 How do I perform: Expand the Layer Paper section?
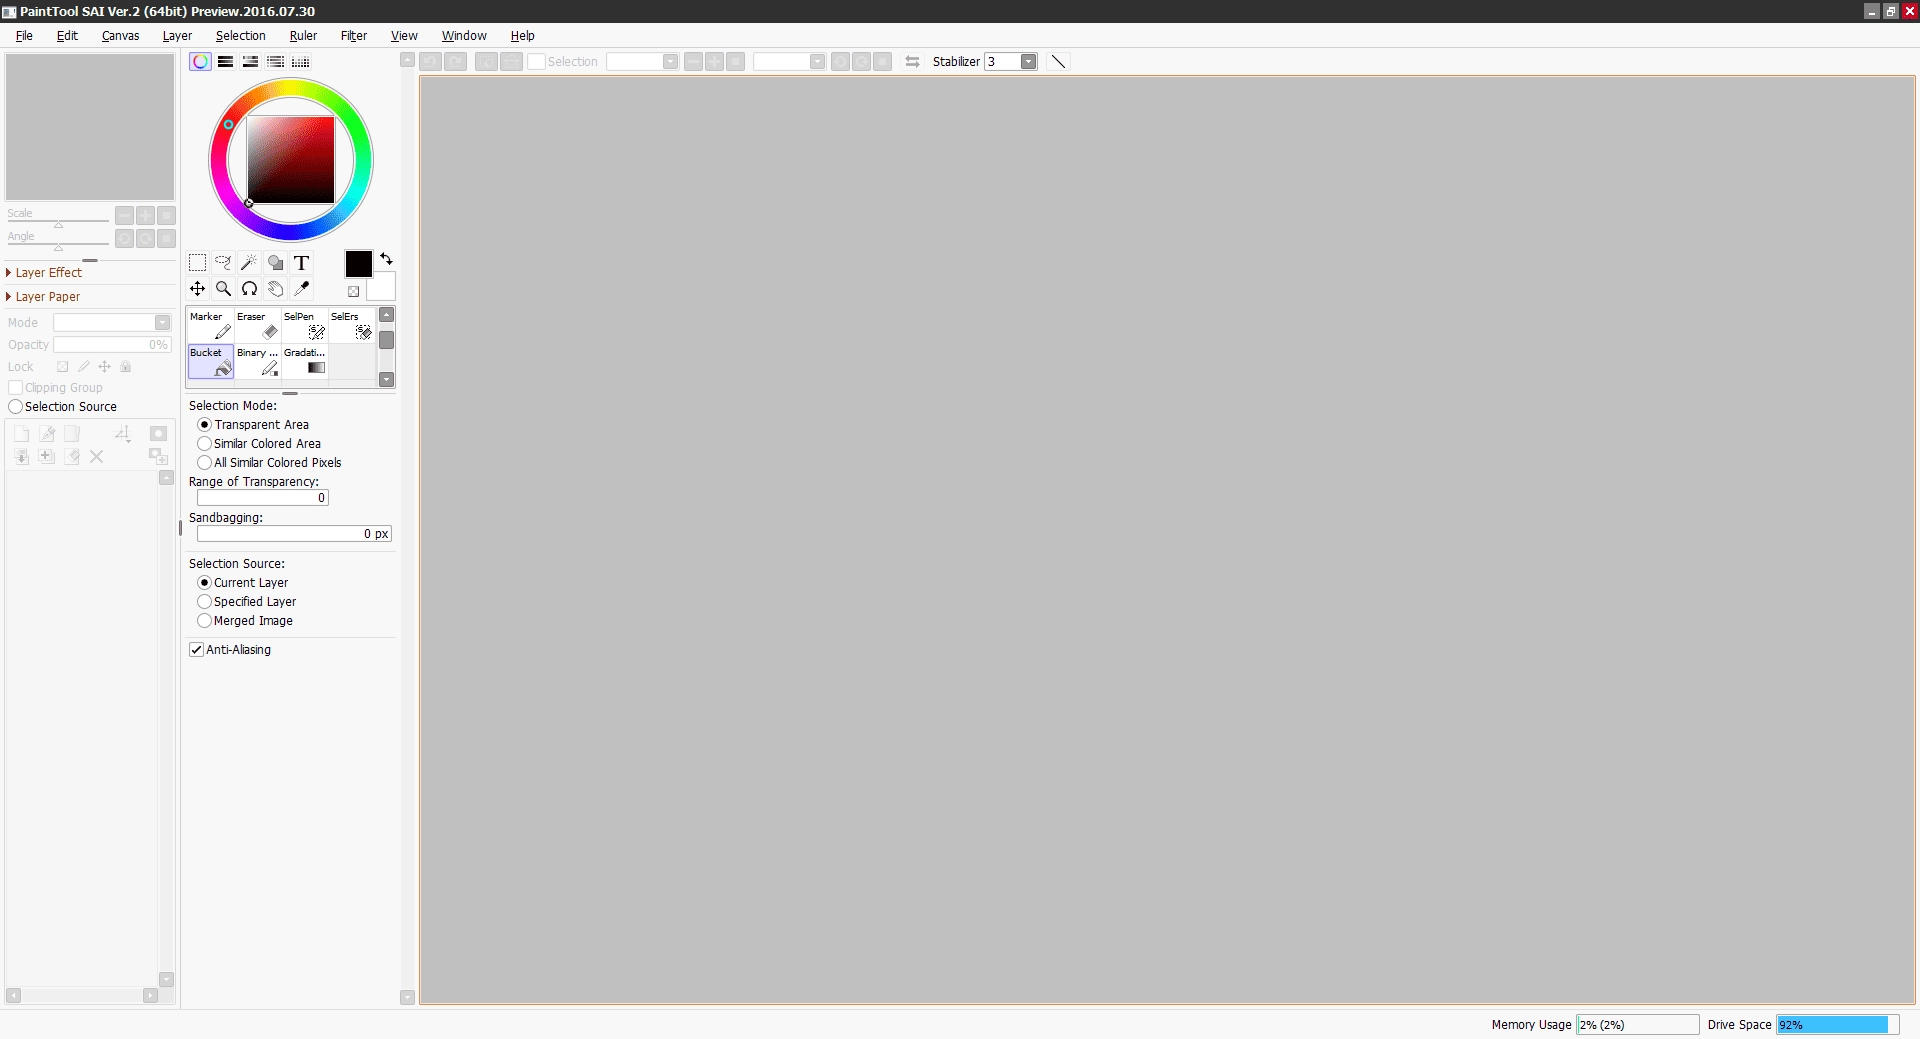tap(43, 297)
